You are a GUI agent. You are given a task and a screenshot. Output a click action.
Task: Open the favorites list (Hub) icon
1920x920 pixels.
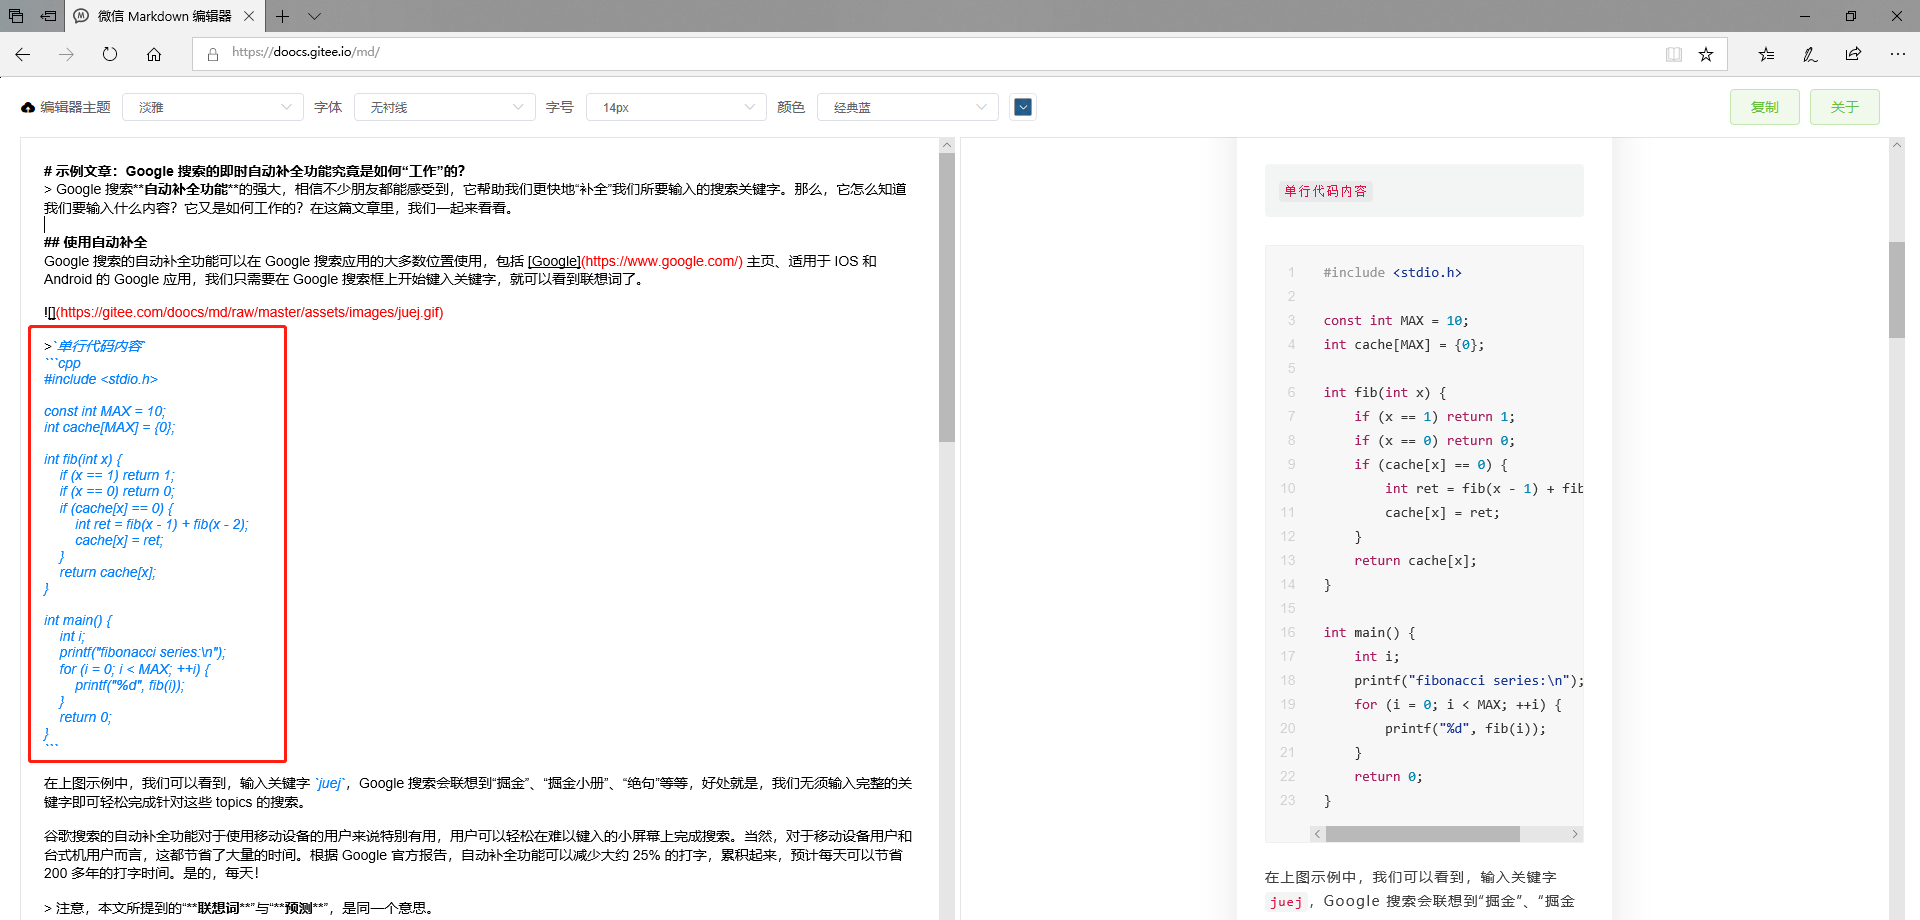click(1765, 54)
